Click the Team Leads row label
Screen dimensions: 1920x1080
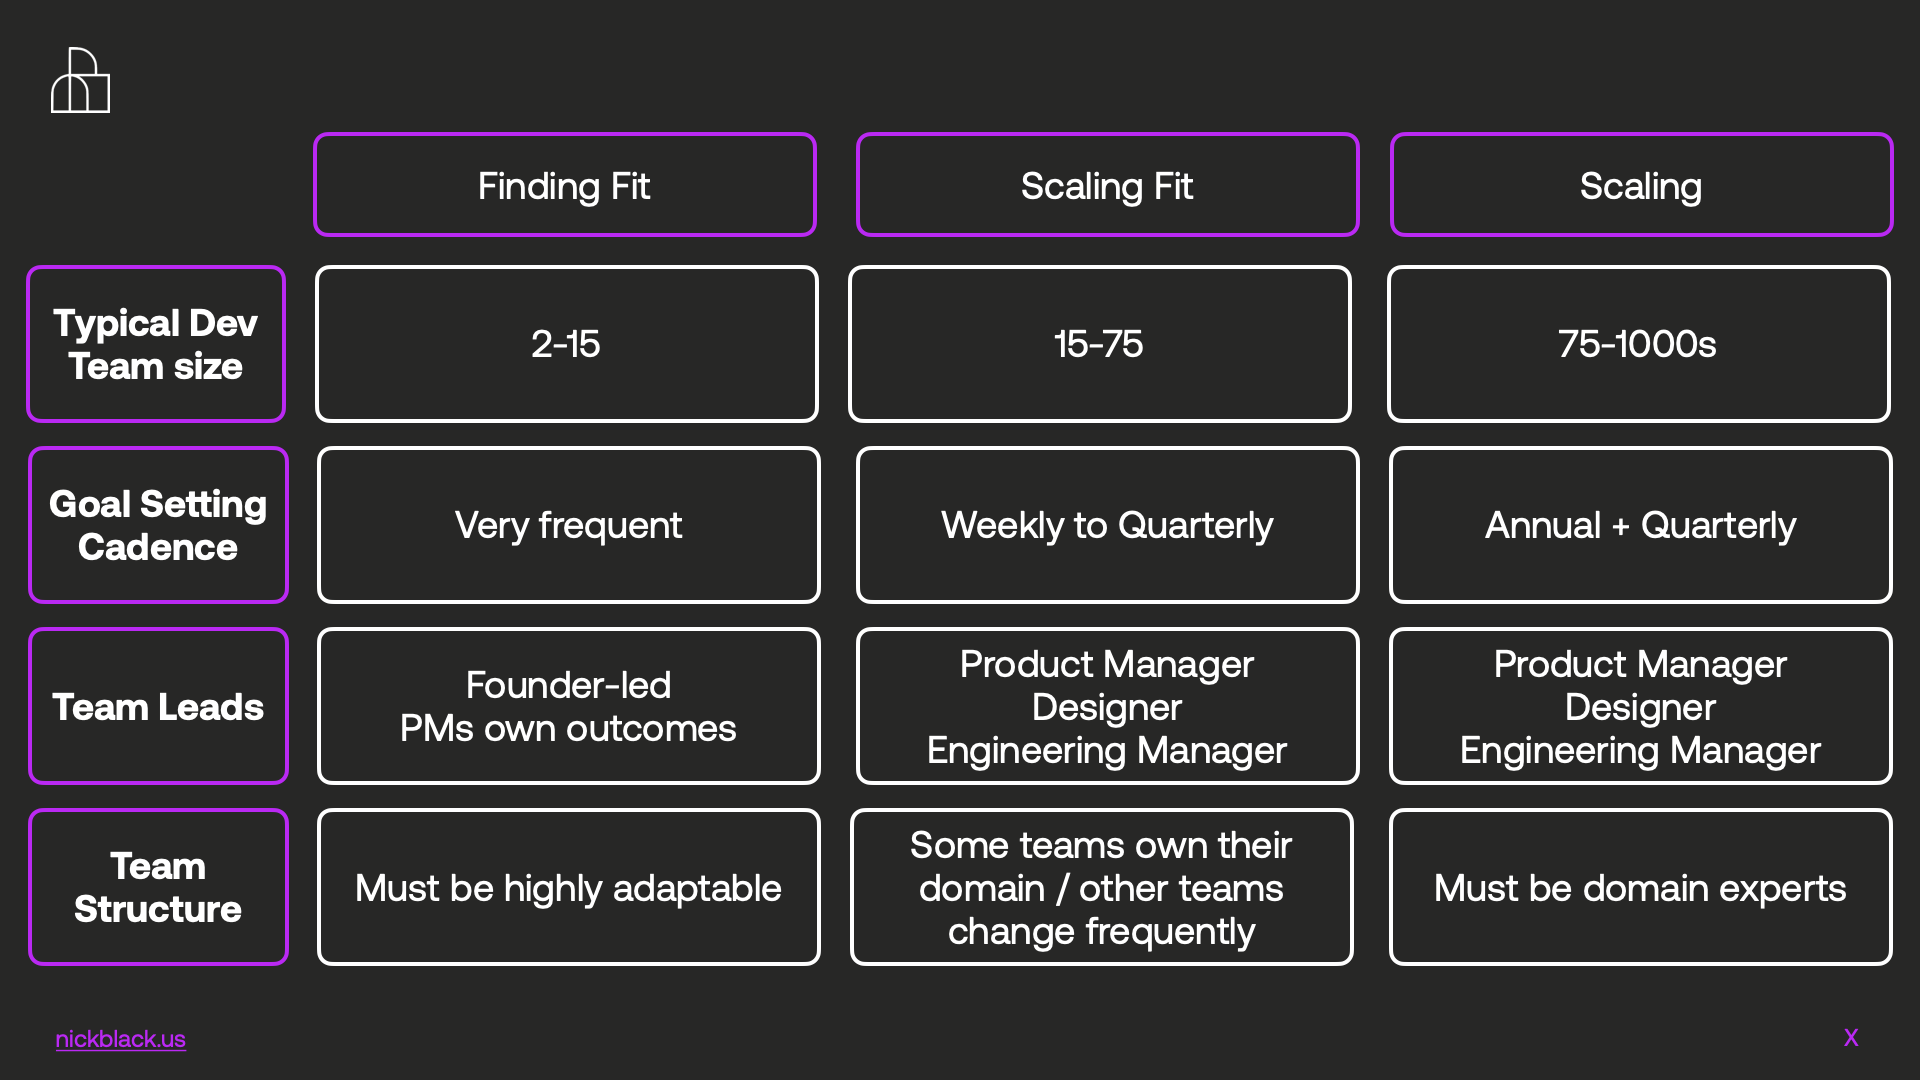158,706
